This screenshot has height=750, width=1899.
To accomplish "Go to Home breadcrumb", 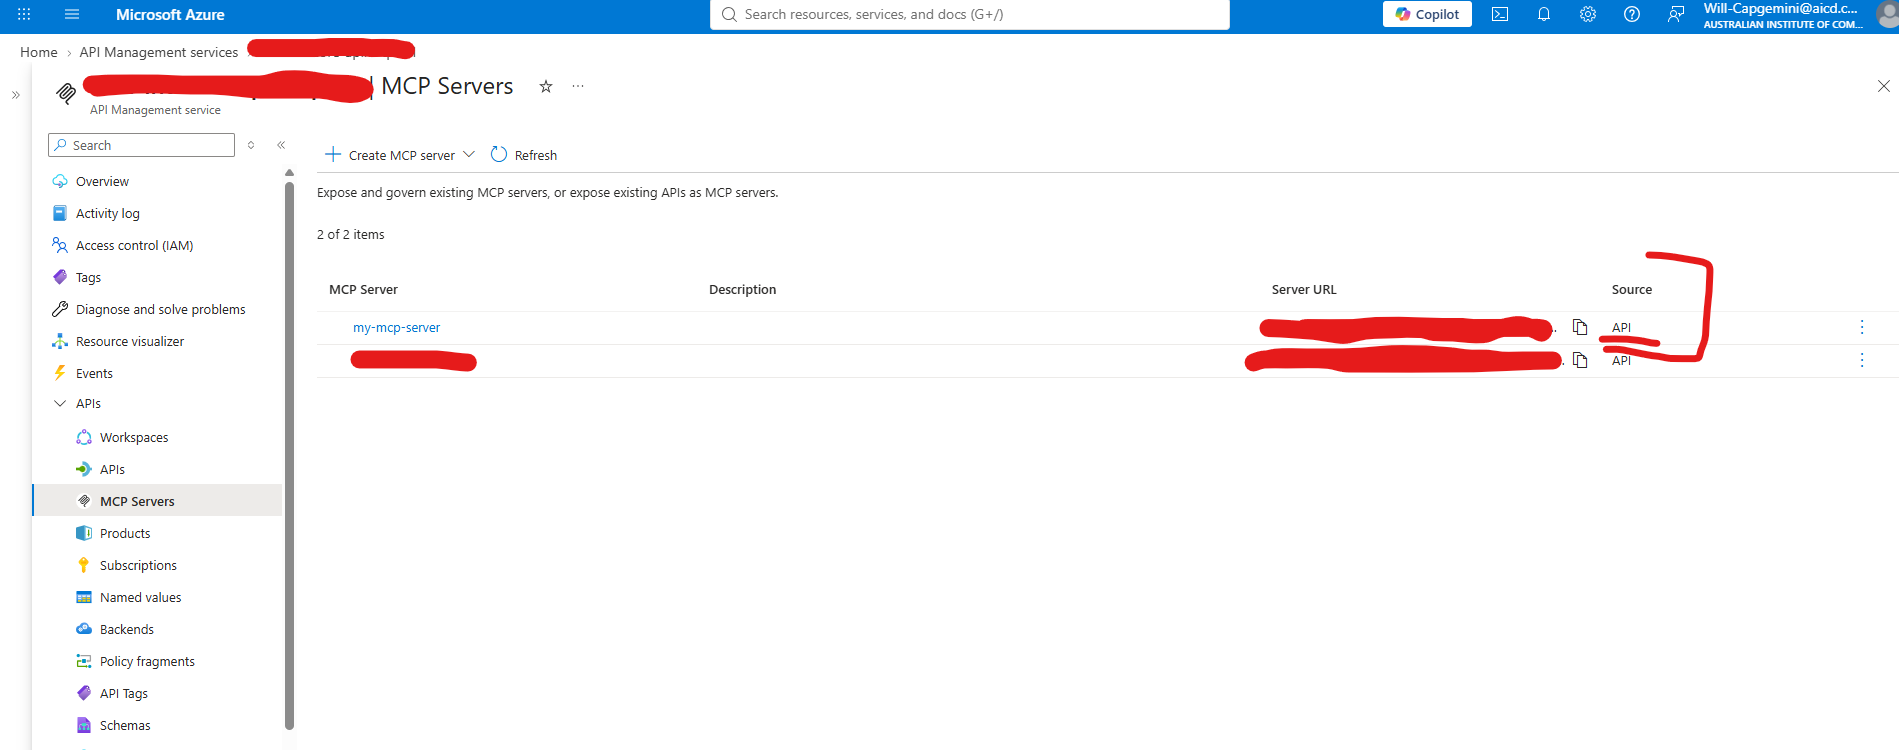I will coord(39,52).
